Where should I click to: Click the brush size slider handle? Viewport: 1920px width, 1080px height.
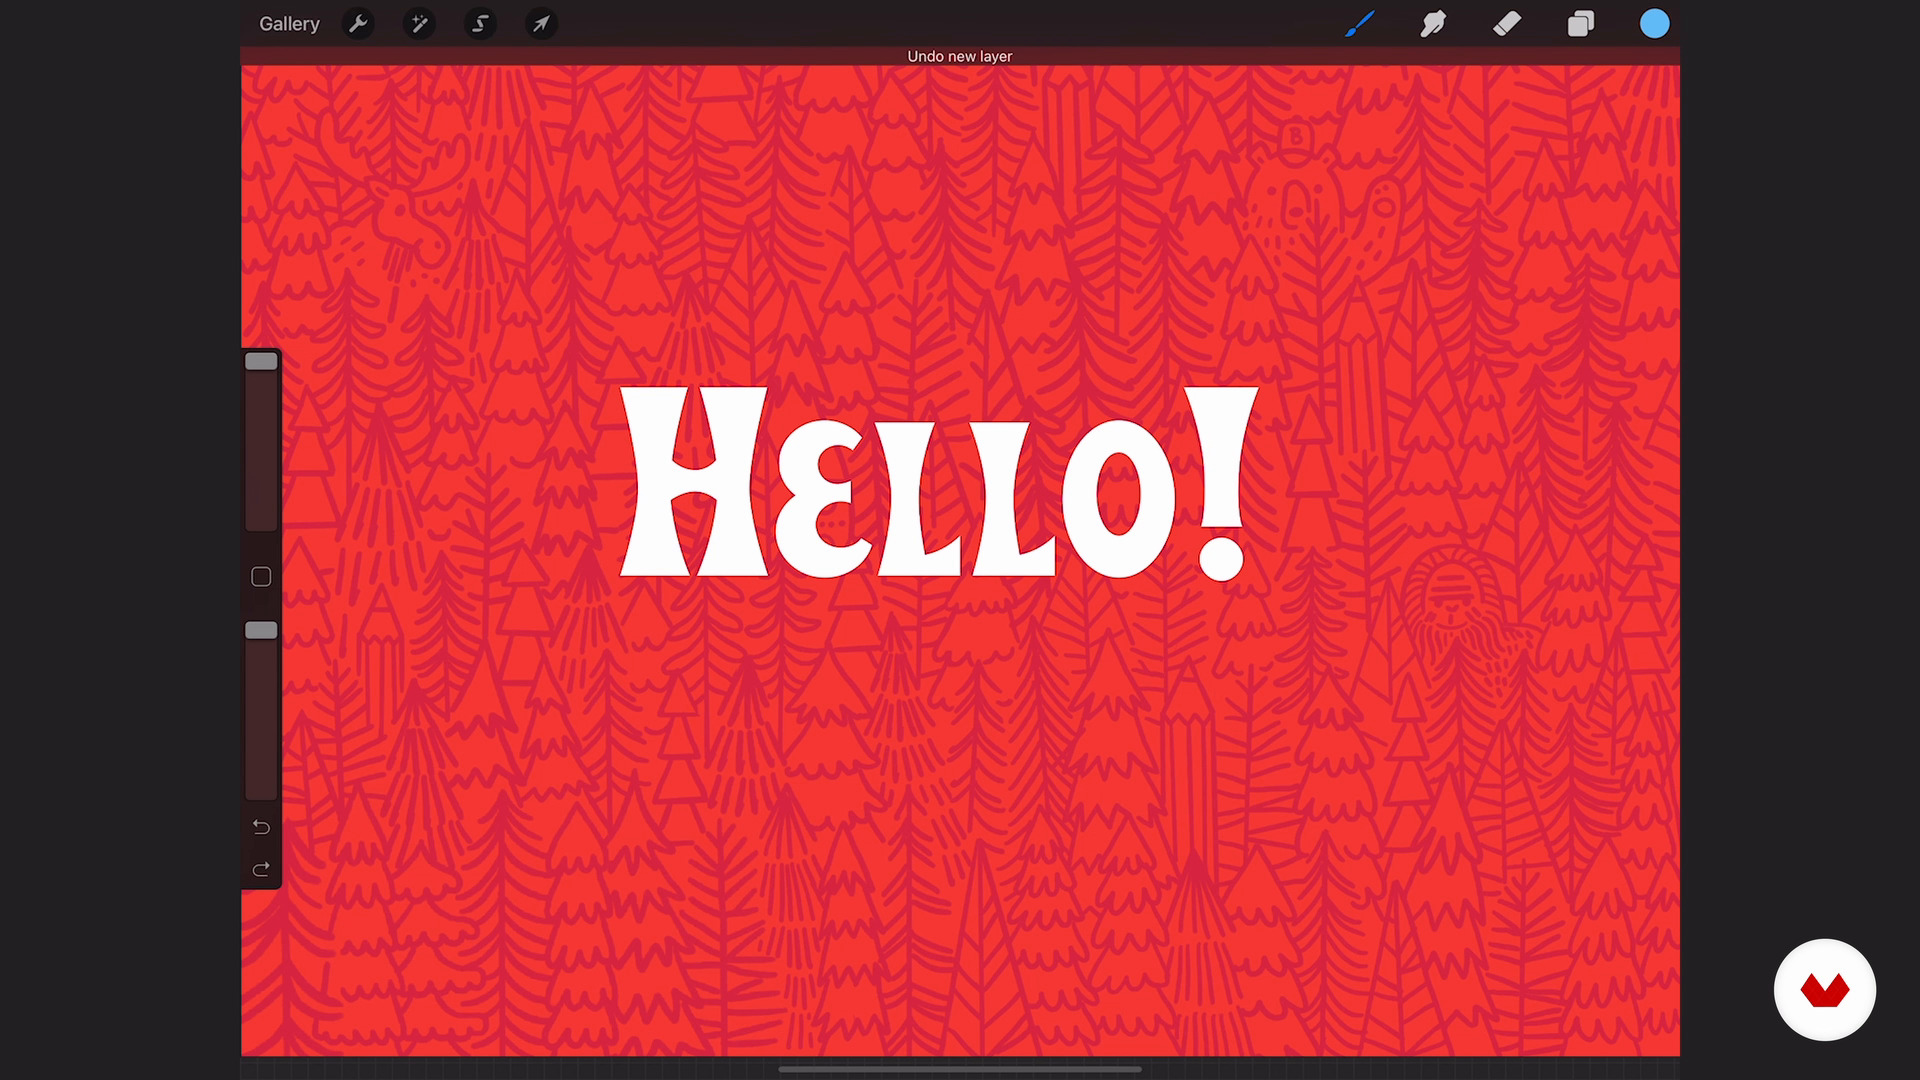tap(261, 361)
